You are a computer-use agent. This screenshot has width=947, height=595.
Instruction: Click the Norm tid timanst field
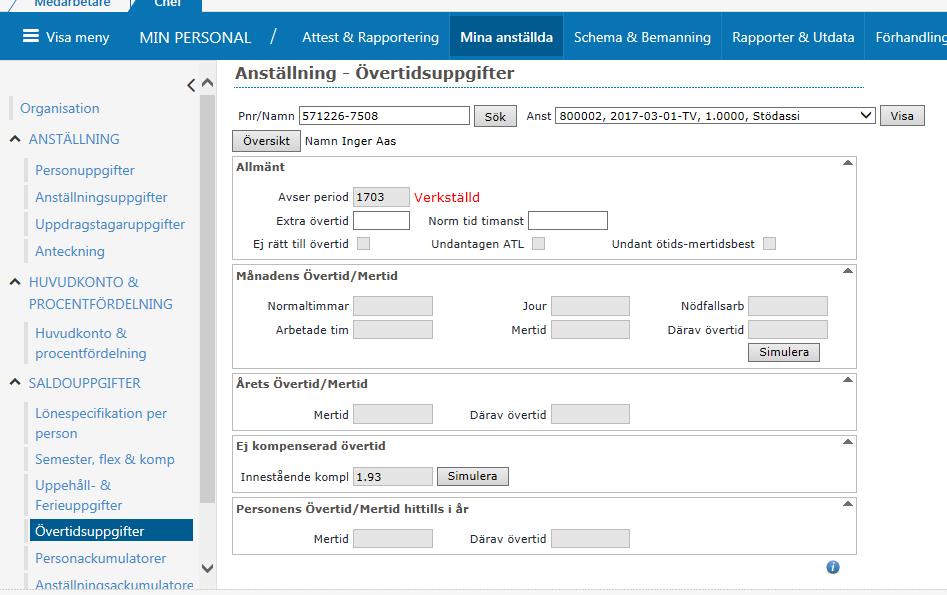(568, 220)
